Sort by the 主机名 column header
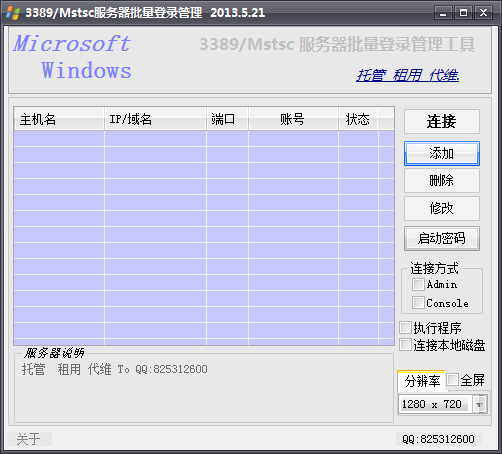502x454 pixels. point(59,119)
